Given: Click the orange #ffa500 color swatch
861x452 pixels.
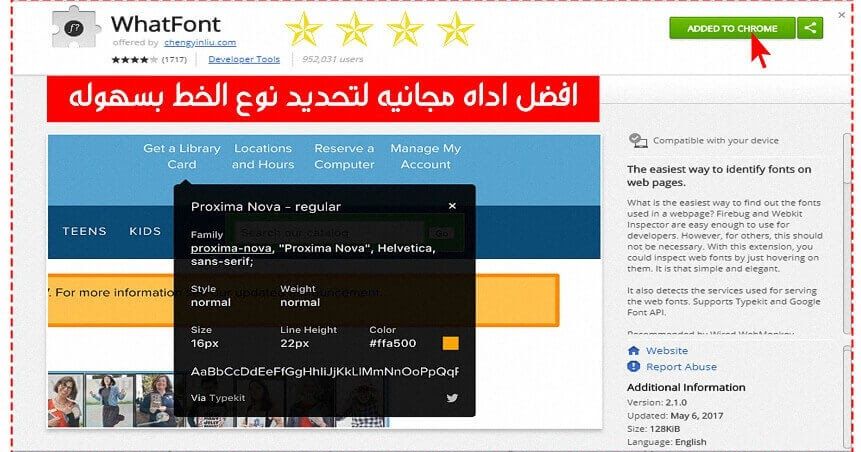Looking at the screenshot, I should point(450,344).
